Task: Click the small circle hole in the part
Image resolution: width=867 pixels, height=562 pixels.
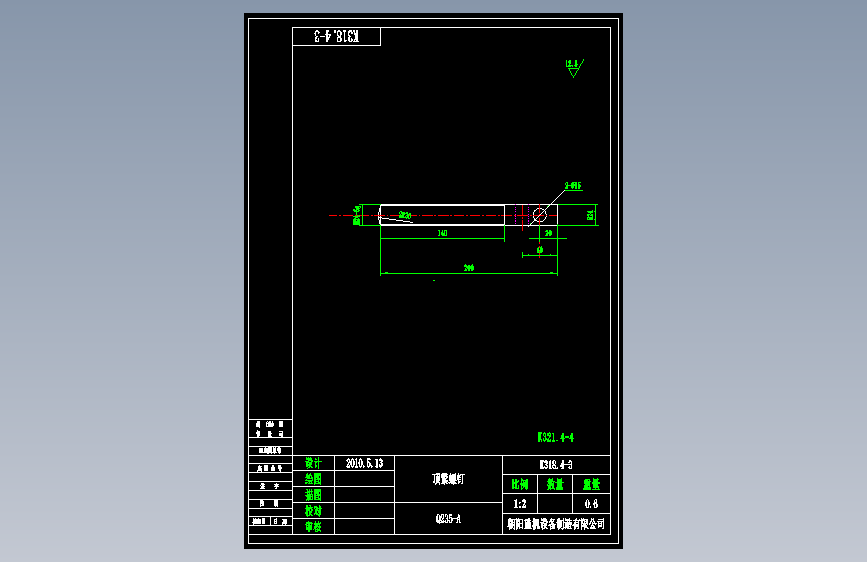Action: point(540,215)
